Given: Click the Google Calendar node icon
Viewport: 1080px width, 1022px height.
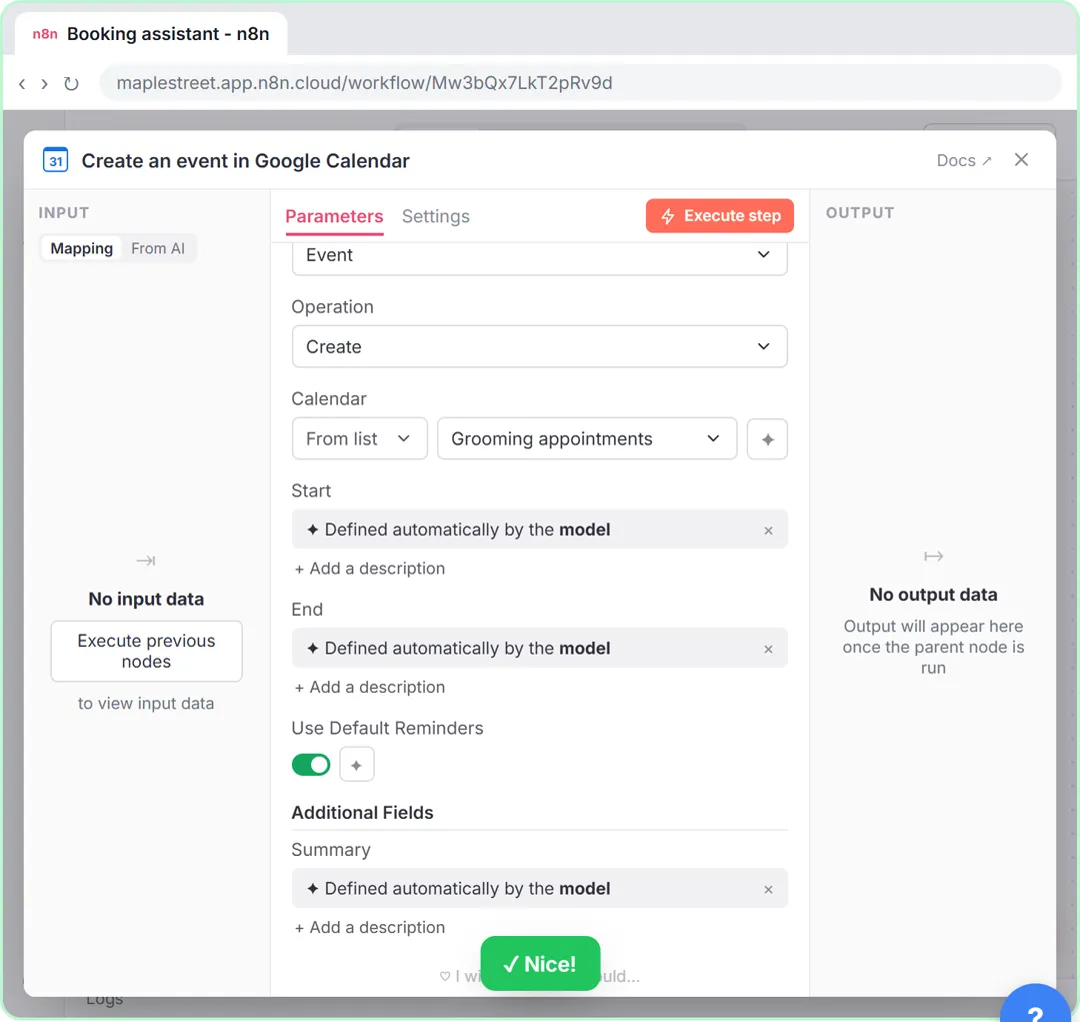Looking at the screenshot, I should tap(55, 160).
